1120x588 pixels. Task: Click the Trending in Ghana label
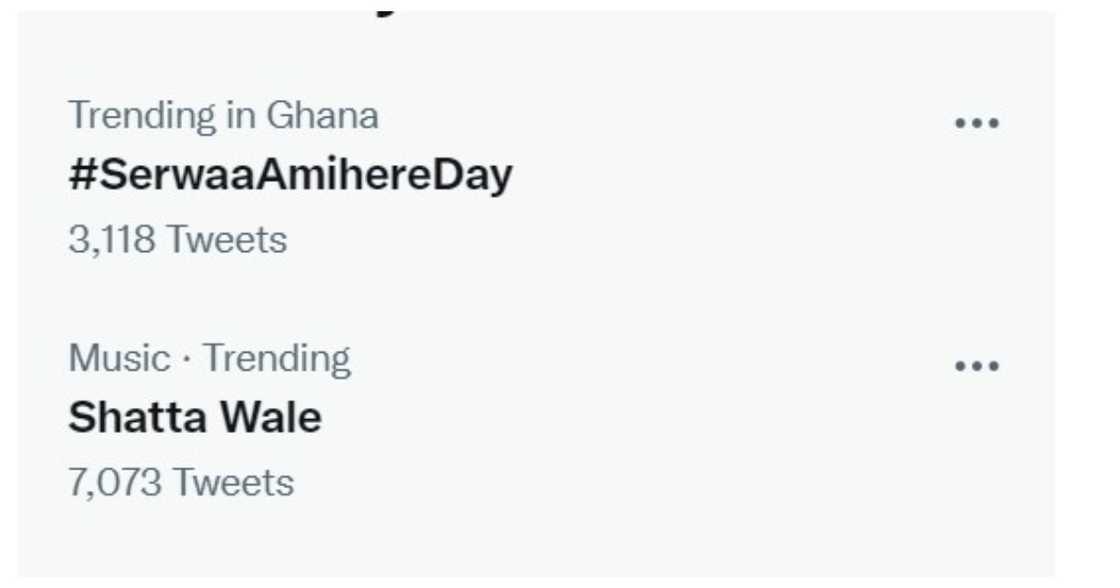(x=223, y=115)
